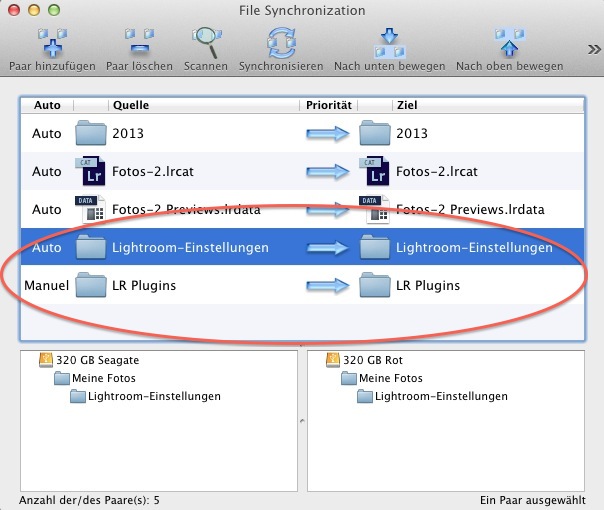Sort by the Auto column header
The image size is (604, 510).
pos(47,105)
